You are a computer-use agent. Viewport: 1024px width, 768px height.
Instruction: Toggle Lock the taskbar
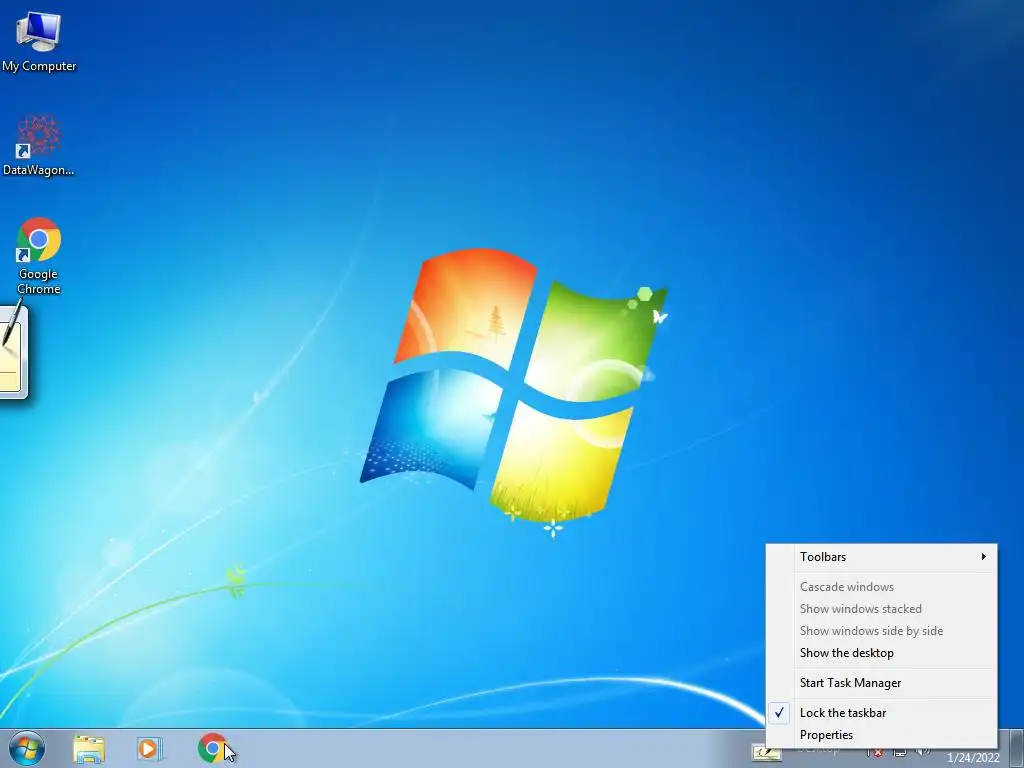click(x=882, y=713)
